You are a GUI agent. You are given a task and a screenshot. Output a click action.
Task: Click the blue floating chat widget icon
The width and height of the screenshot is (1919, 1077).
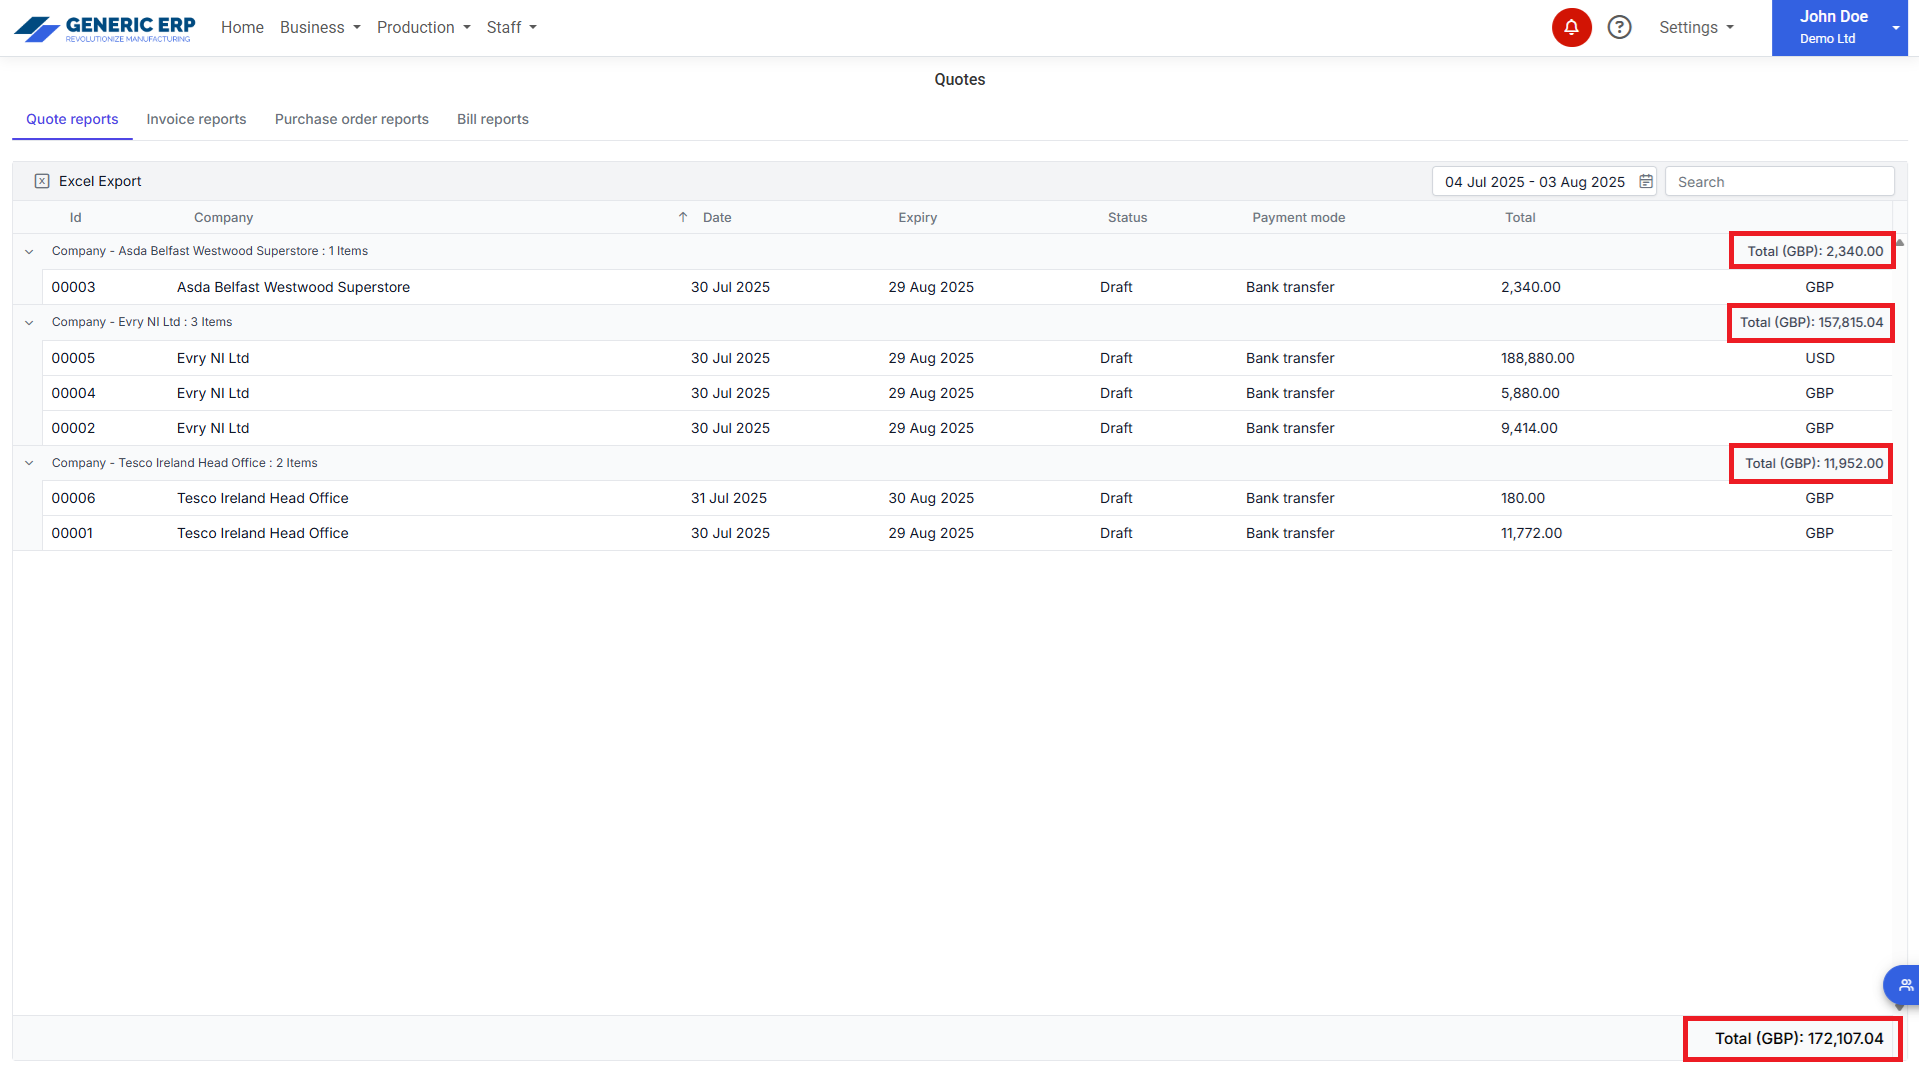tap(1903, 985)
